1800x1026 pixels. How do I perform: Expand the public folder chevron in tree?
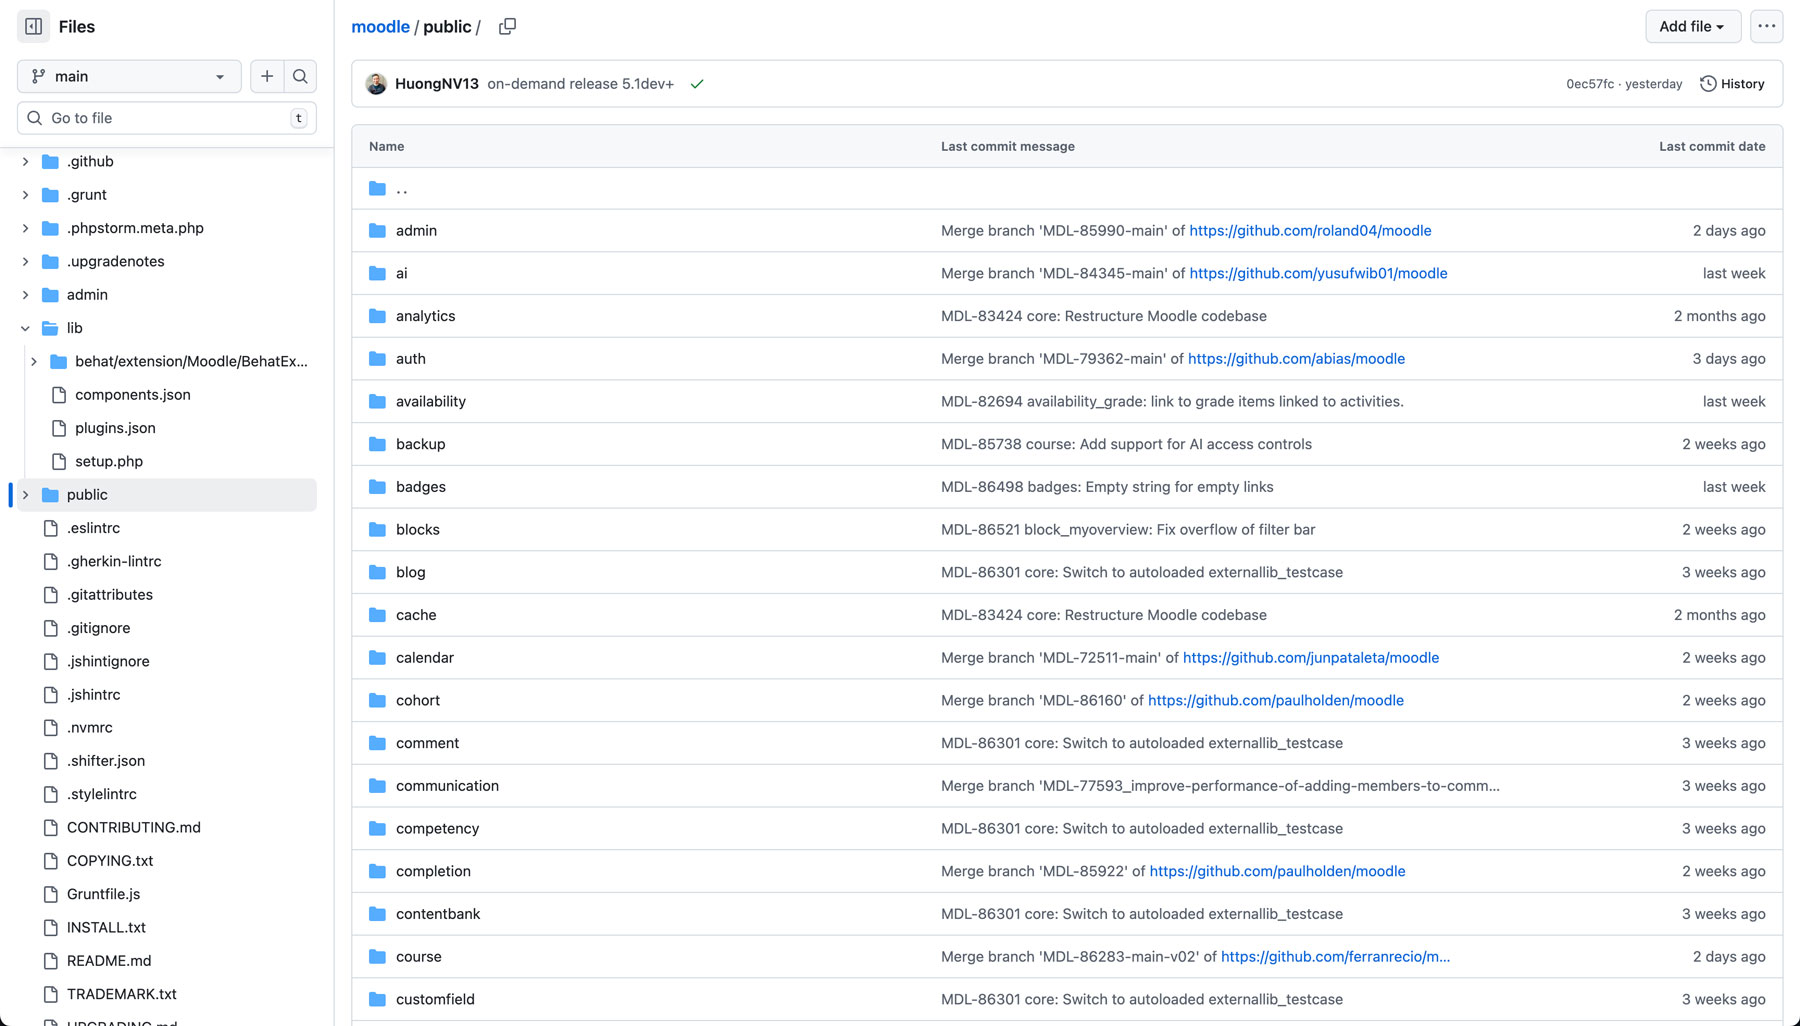(x=26, y=495)
